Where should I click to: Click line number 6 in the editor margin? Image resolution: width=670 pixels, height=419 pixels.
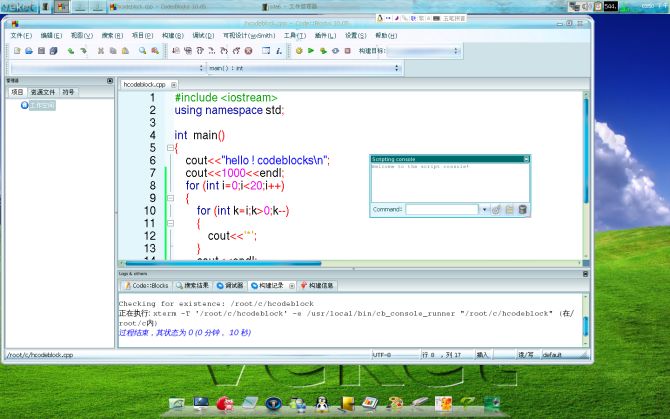coord(153,160)
